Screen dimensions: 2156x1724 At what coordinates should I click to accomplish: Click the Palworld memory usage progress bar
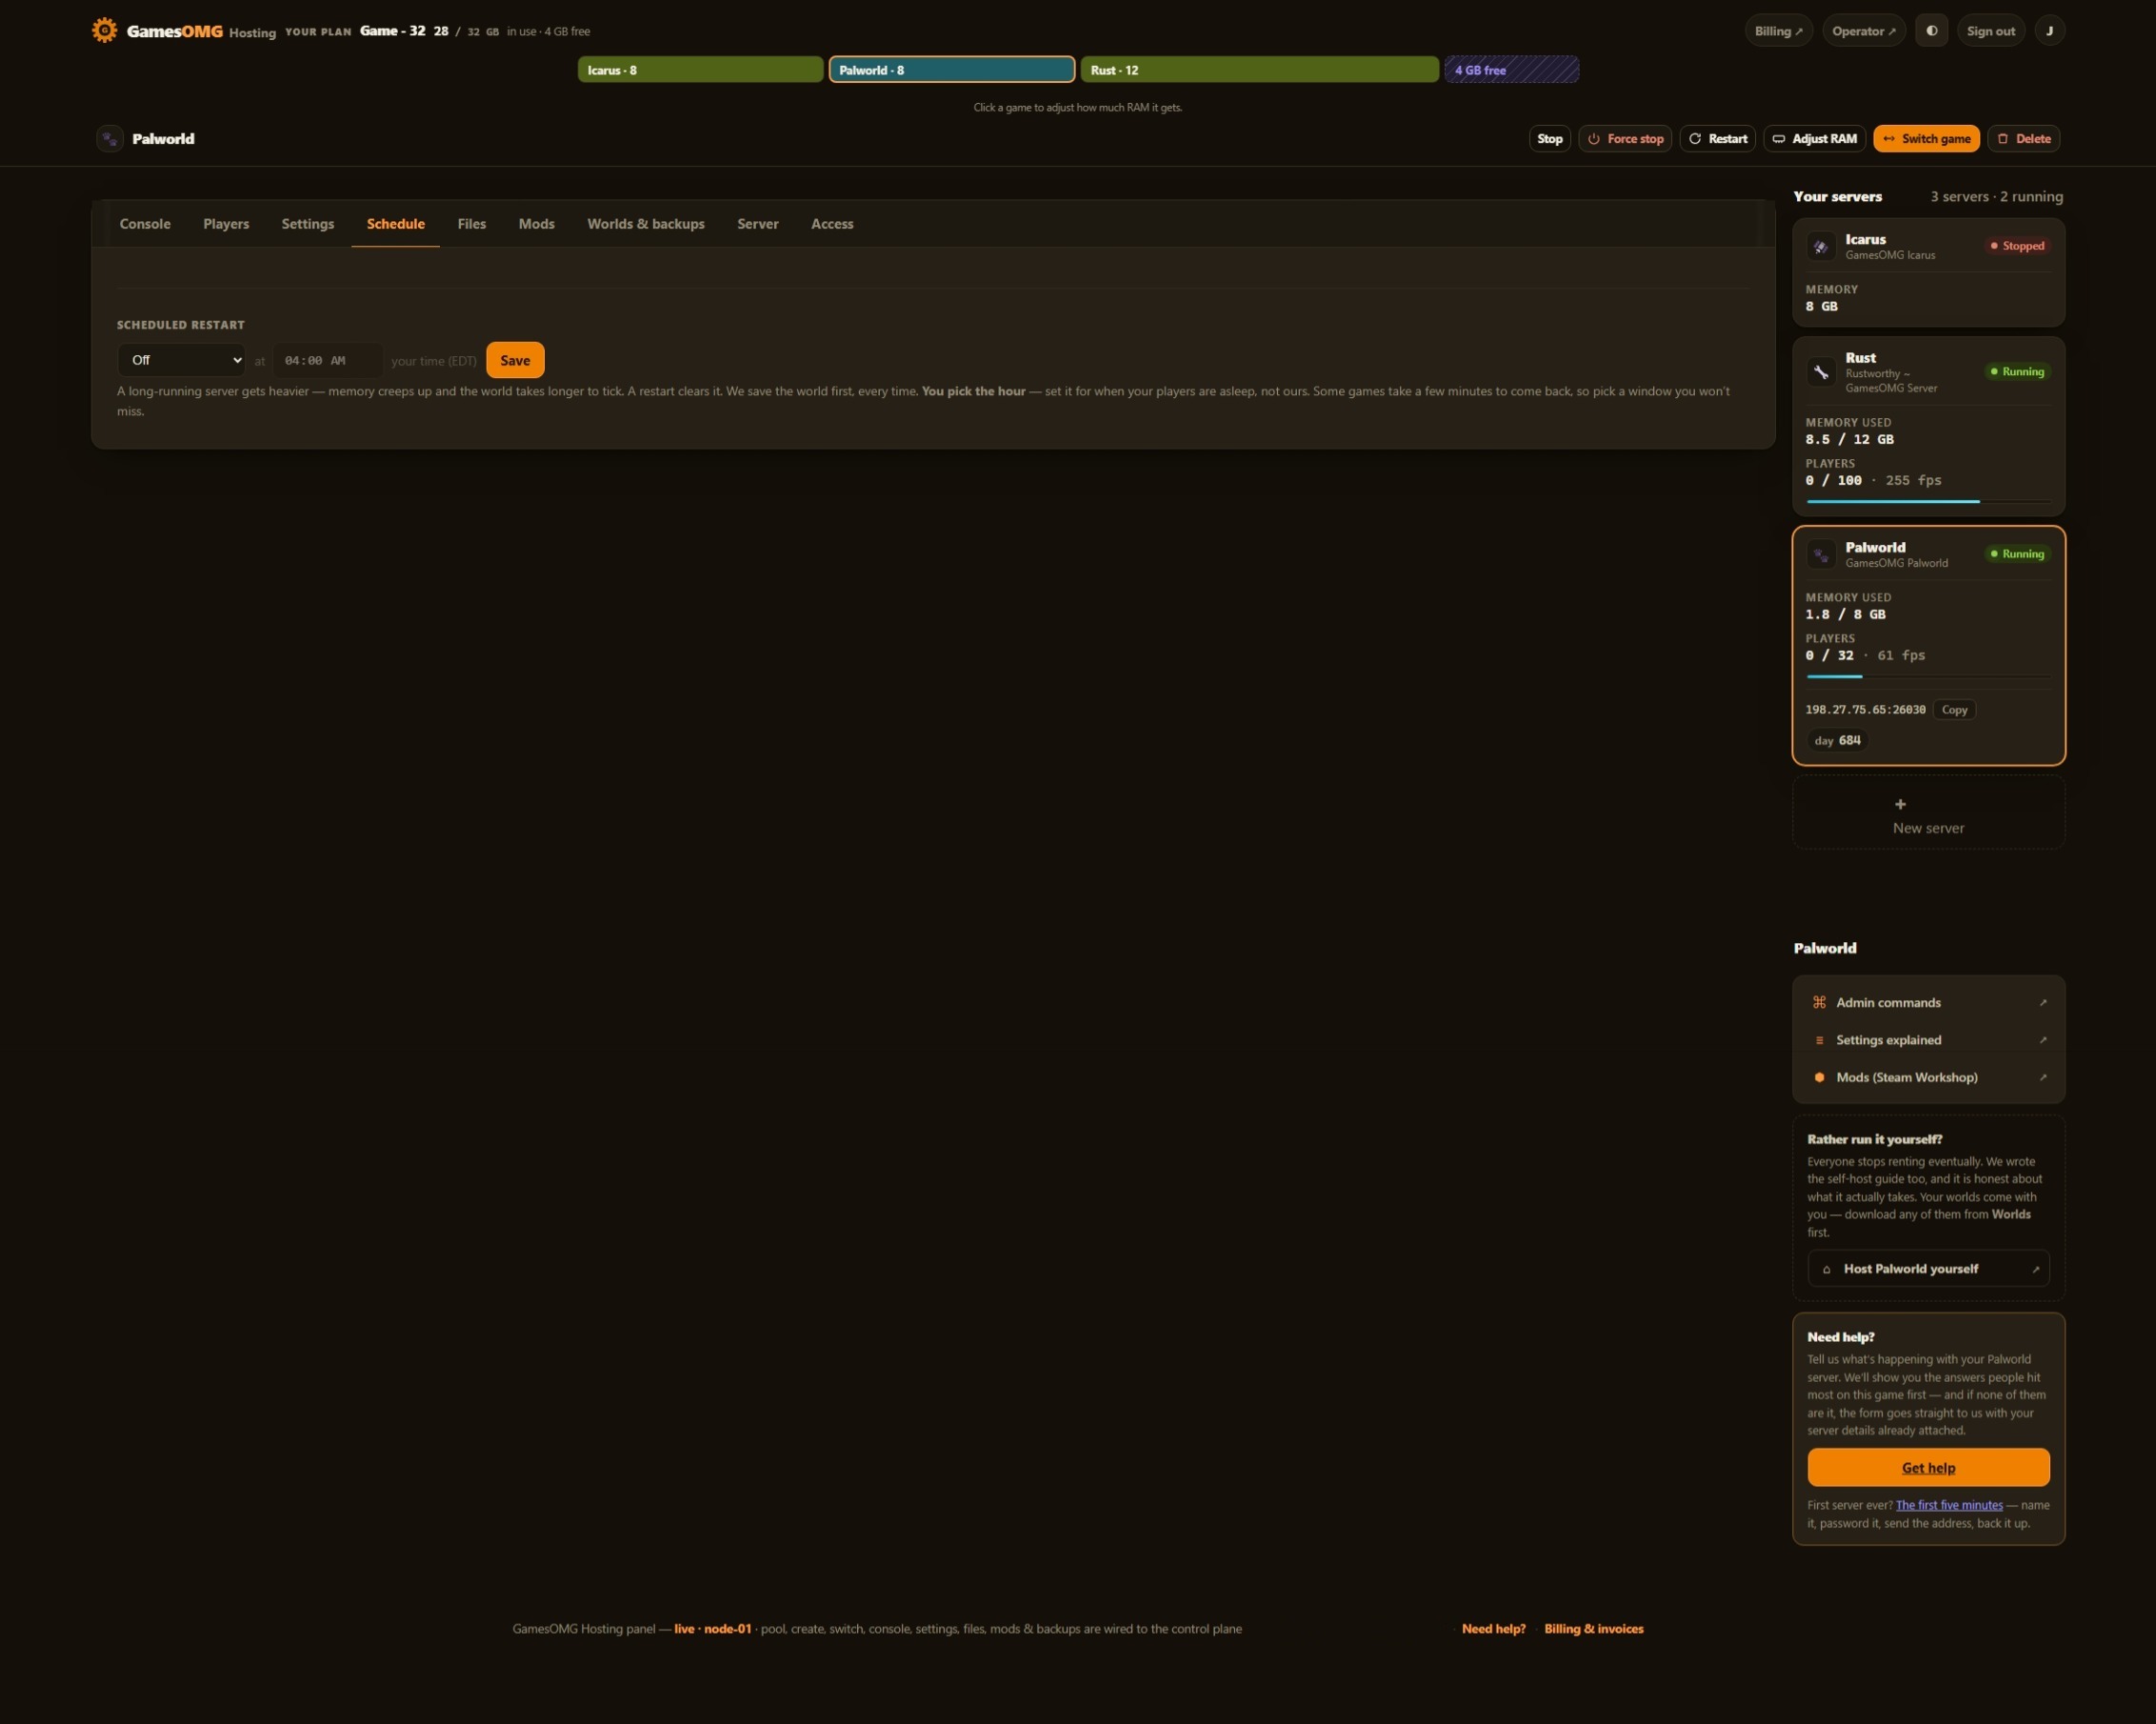pos(1928,676)
